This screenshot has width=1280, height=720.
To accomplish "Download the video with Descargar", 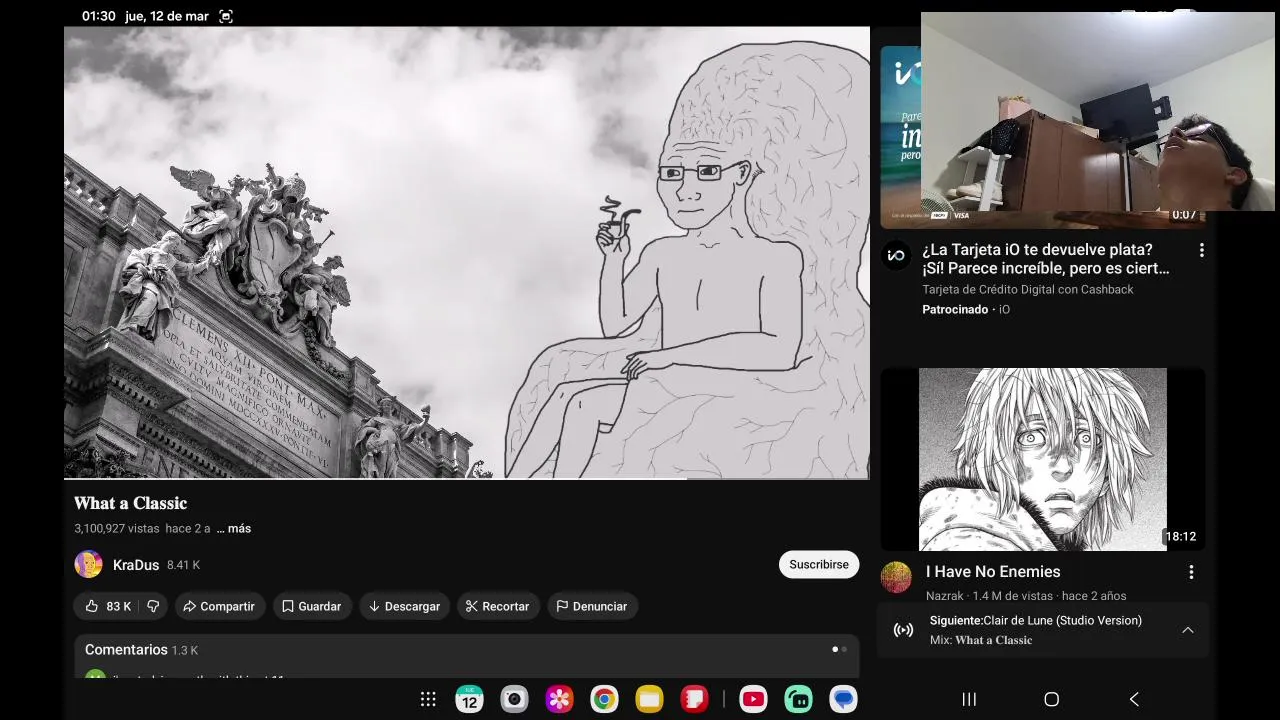I will pyautogui.click(x=404, y=606).
